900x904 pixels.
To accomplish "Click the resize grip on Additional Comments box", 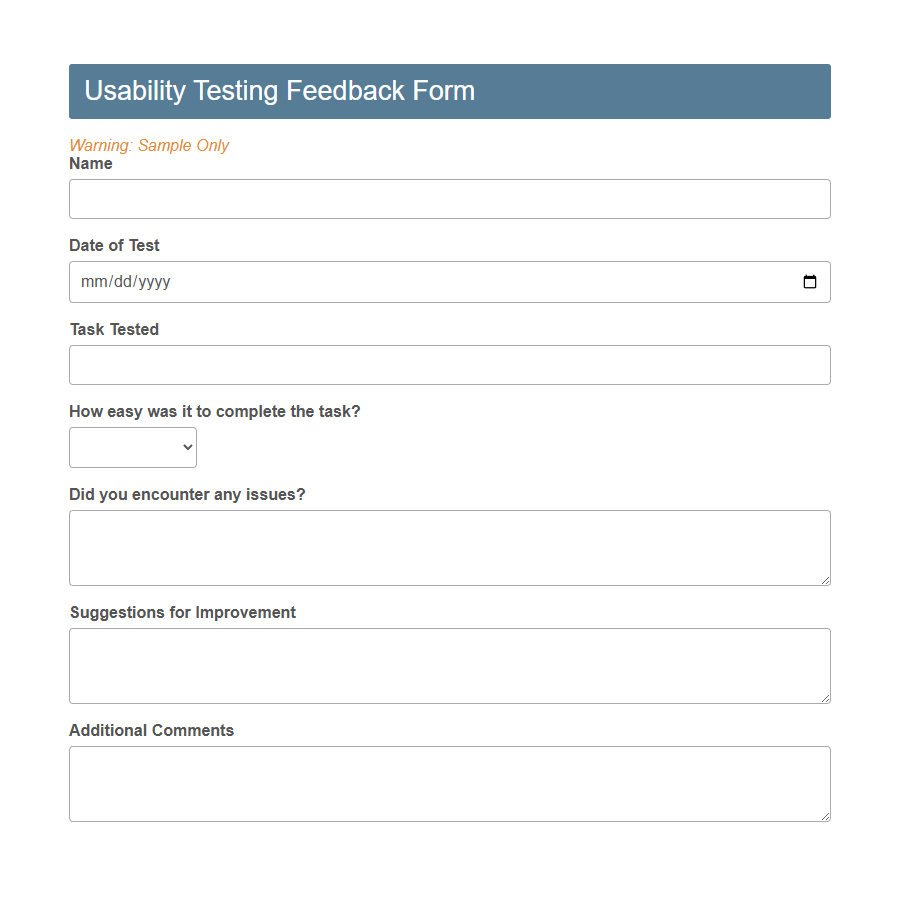I will click(x=825, y=817).
